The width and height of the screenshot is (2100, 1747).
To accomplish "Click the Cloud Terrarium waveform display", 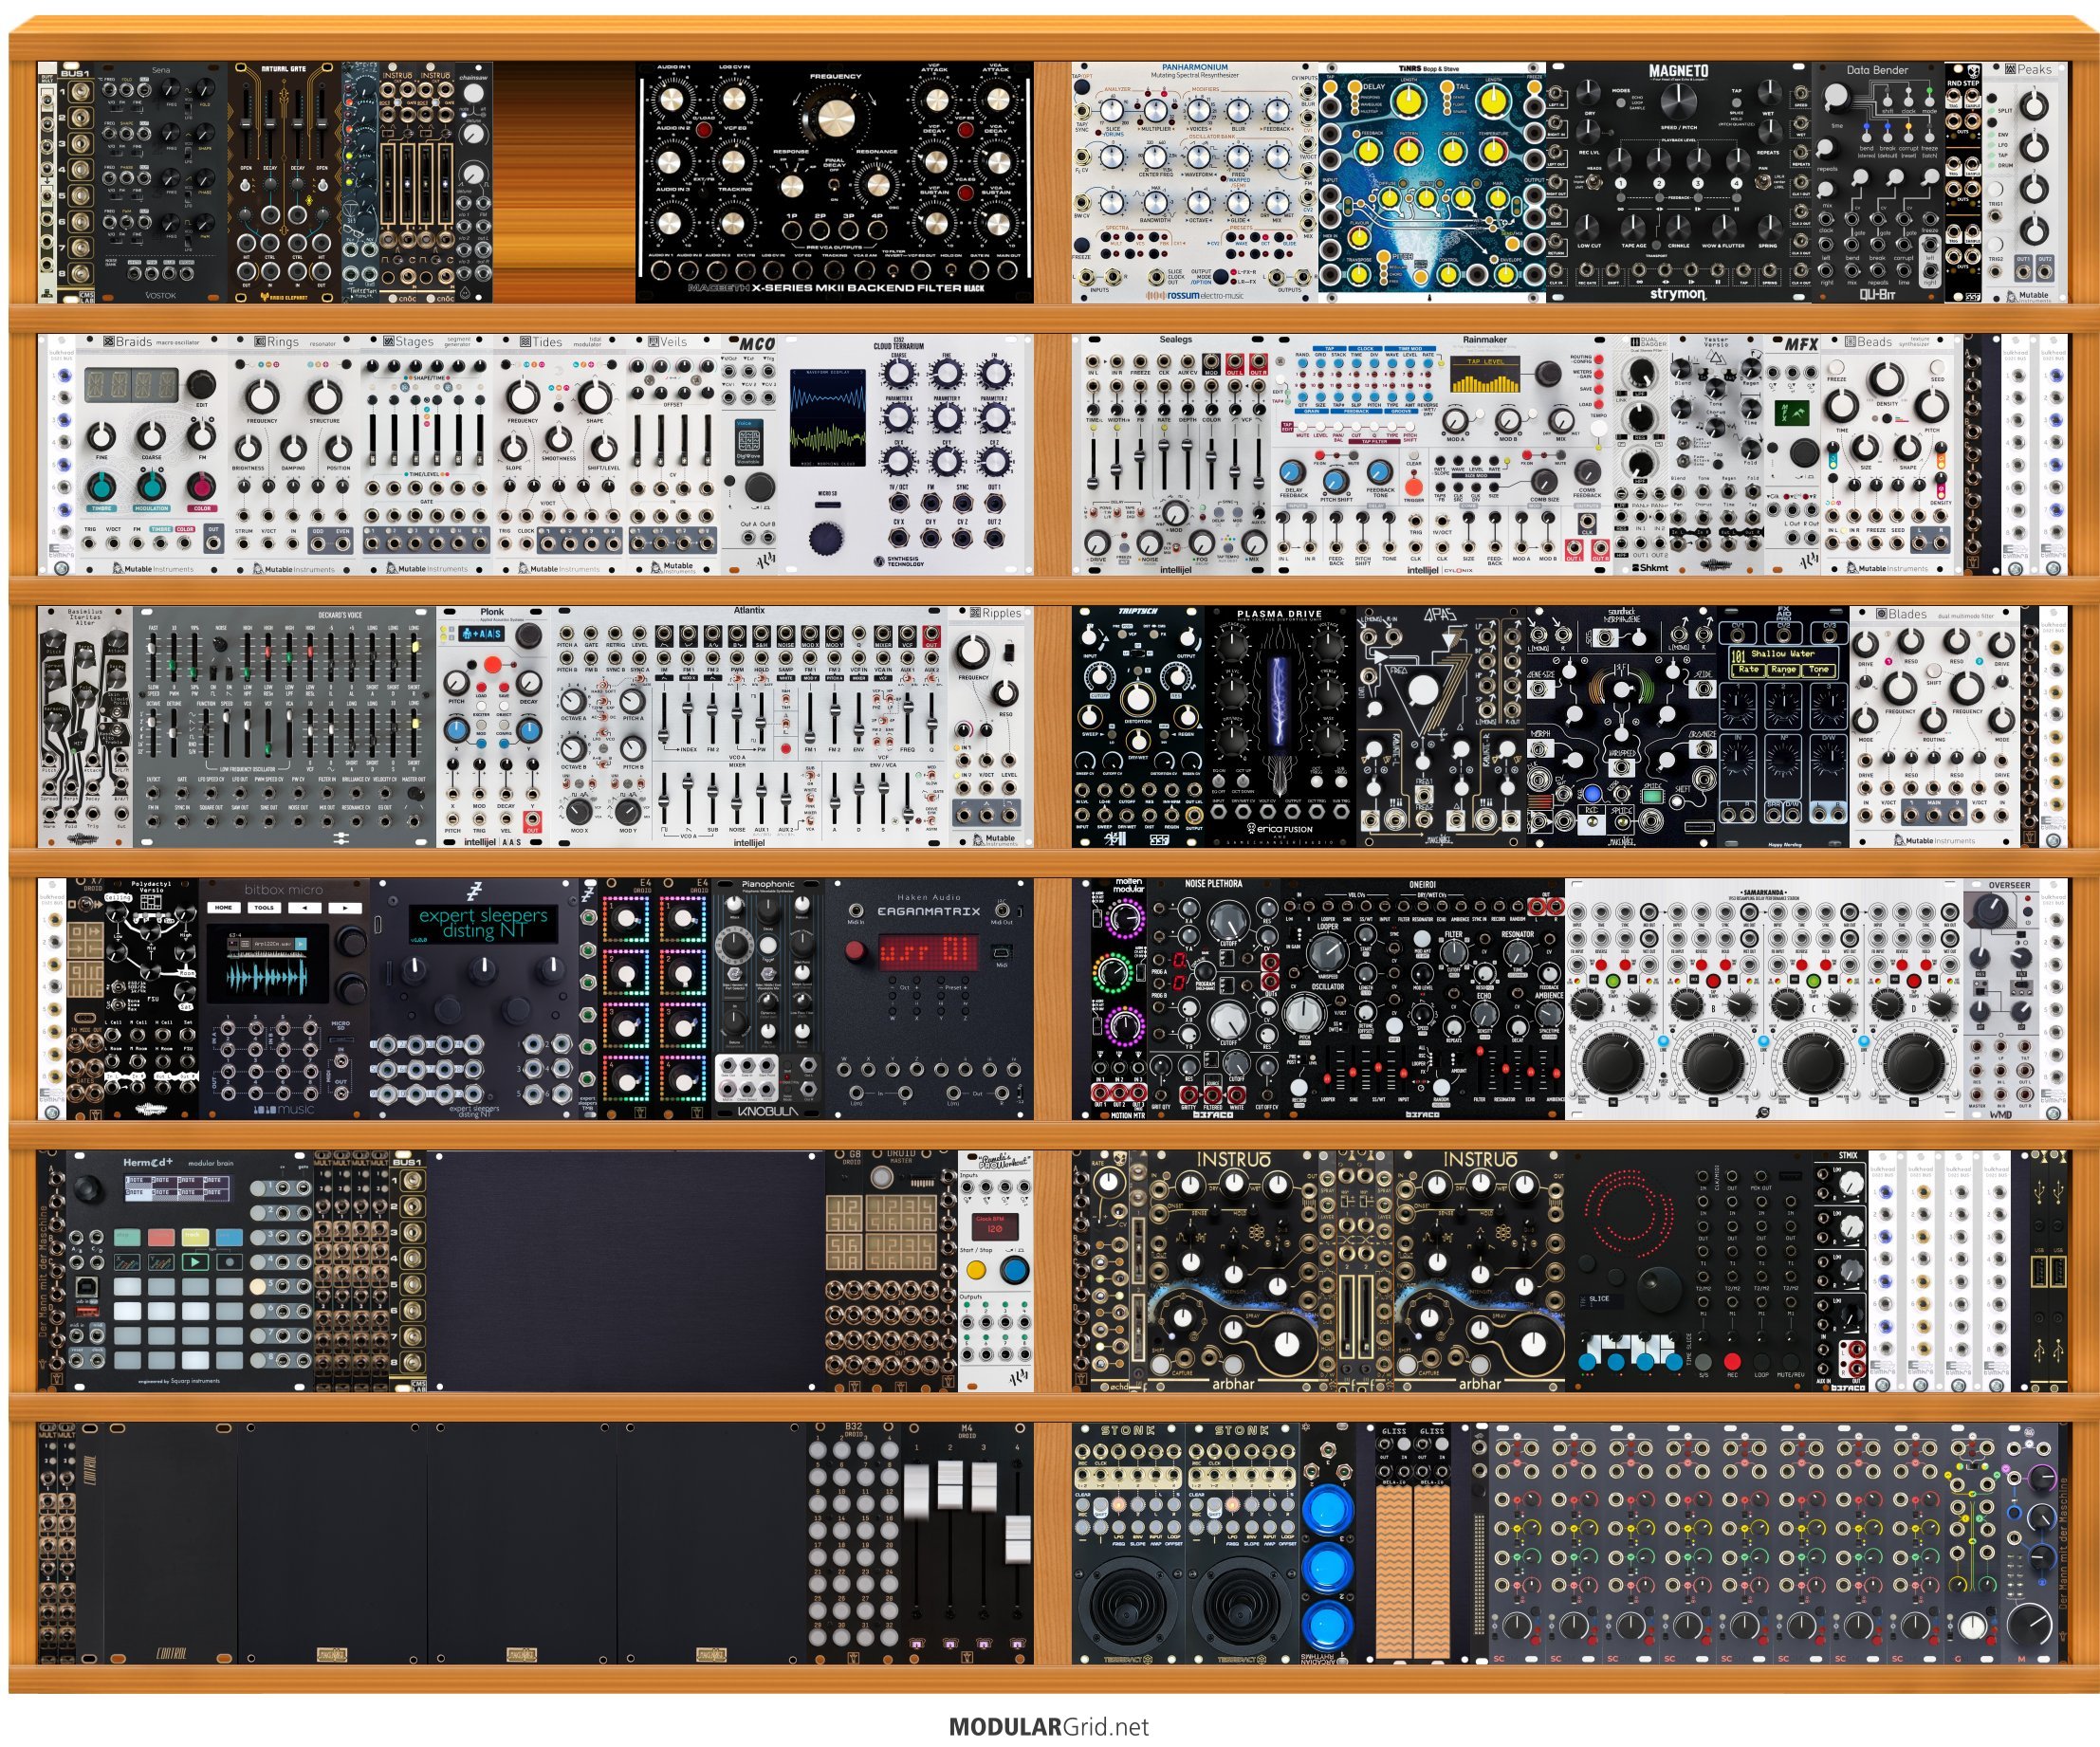I will pos(827,417).
